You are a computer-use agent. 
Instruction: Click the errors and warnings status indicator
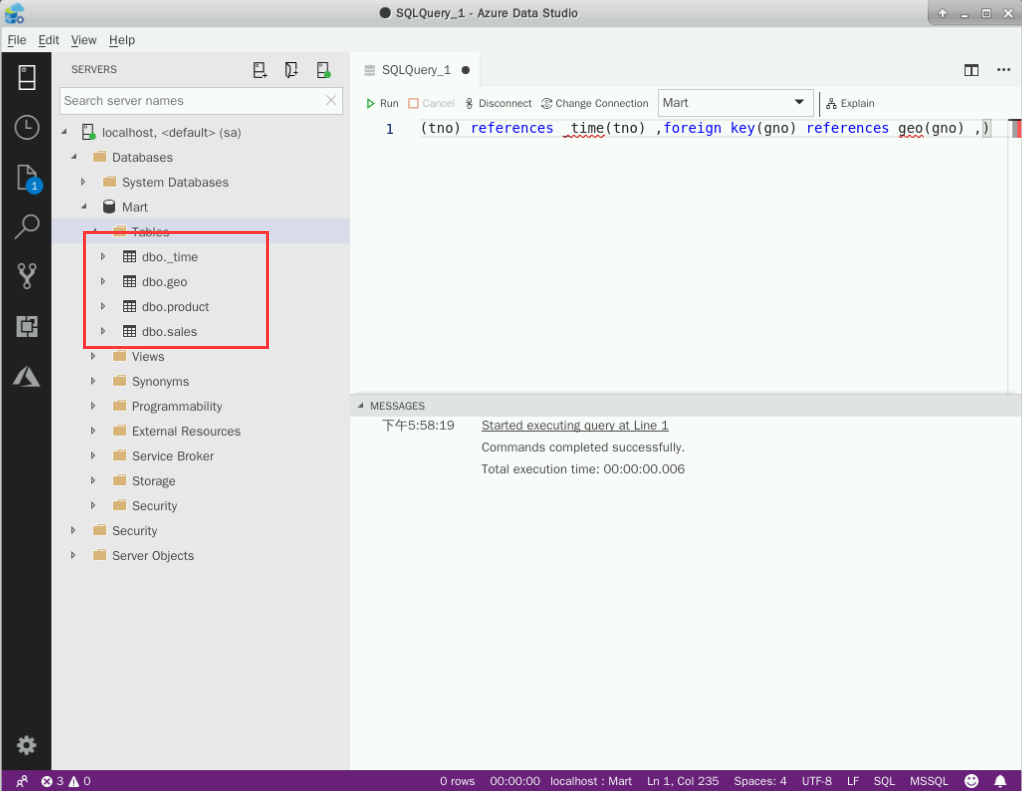[x=66, y=781]
